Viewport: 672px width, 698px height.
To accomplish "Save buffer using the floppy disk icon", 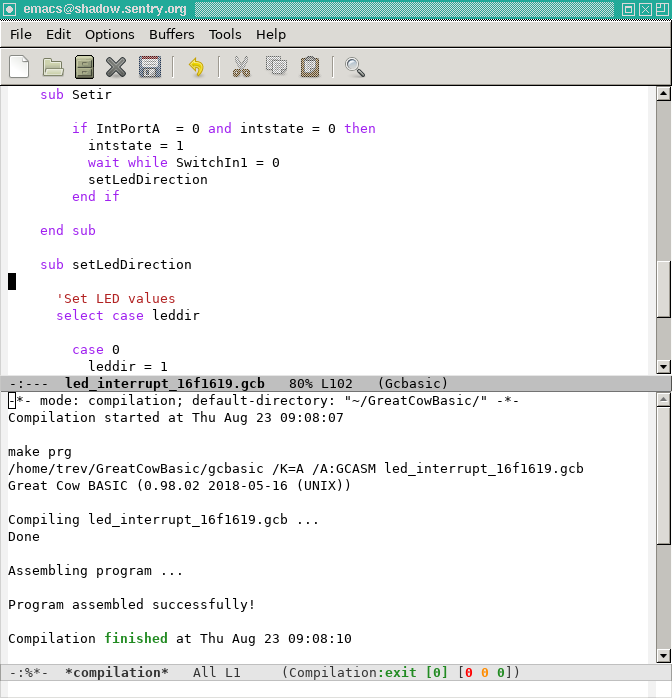I will [x=150, y=67].
